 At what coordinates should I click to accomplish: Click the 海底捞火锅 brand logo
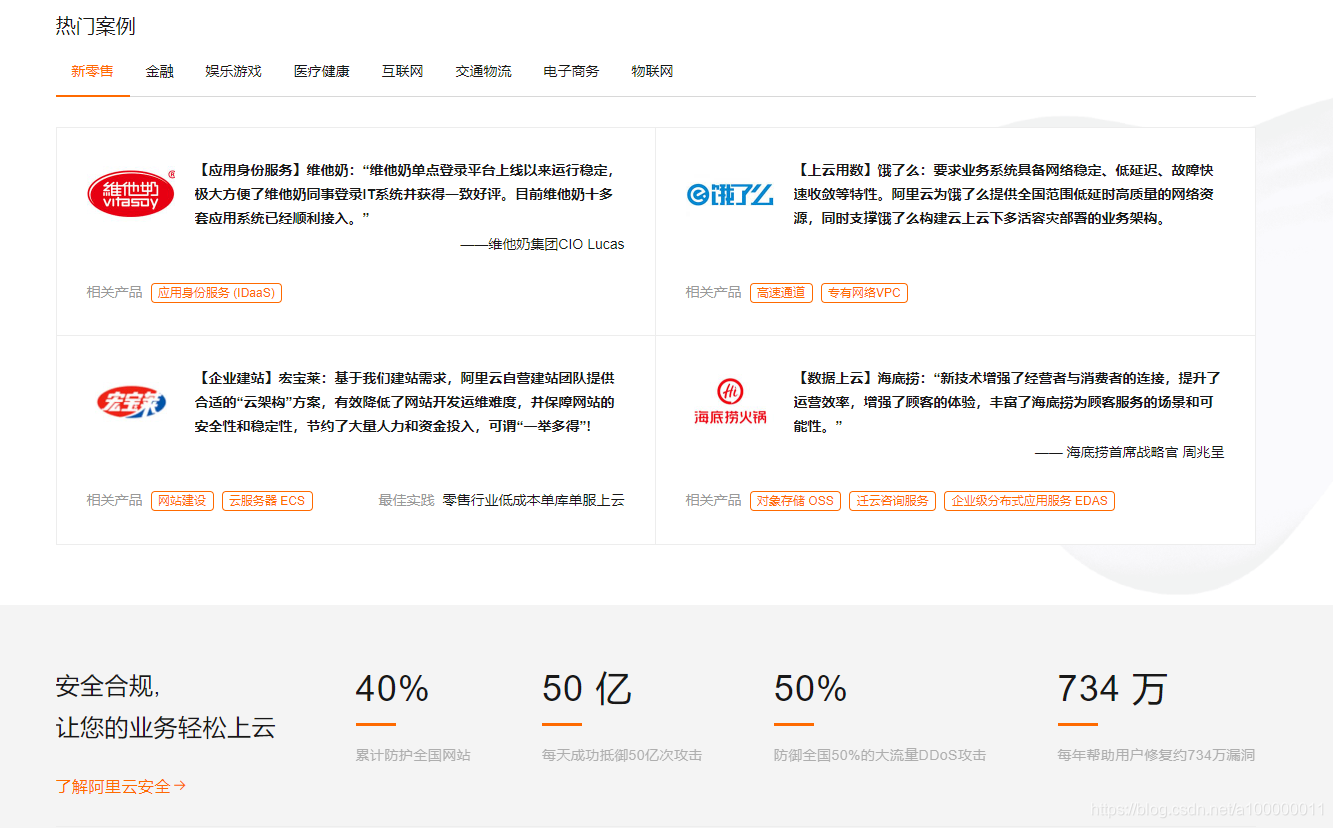pyautogui.click(x=729, y=400)
